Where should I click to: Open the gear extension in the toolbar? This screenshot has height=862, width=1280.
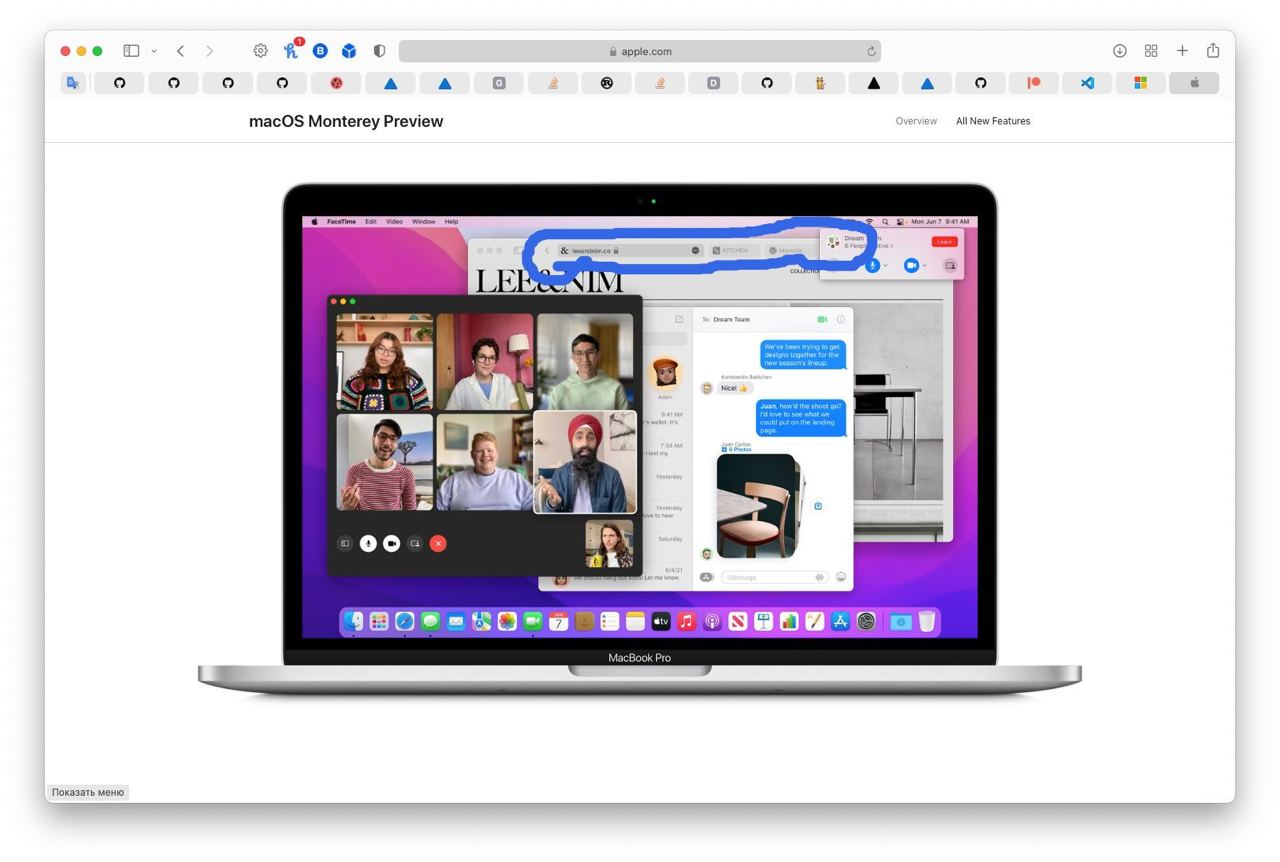260,51
